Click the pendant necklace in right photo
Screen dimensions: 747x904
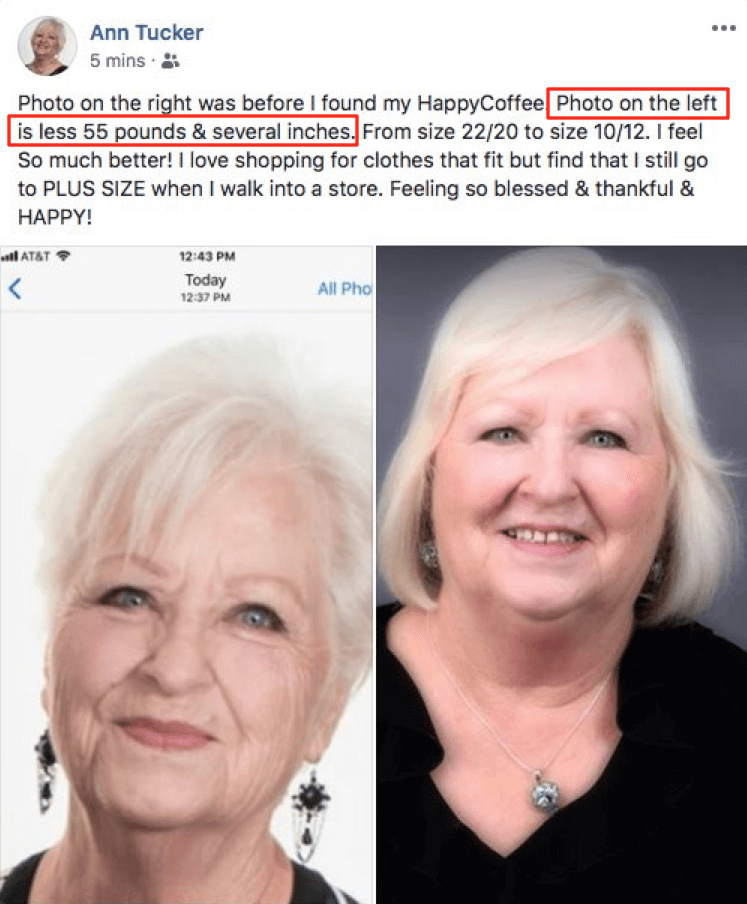543,792
